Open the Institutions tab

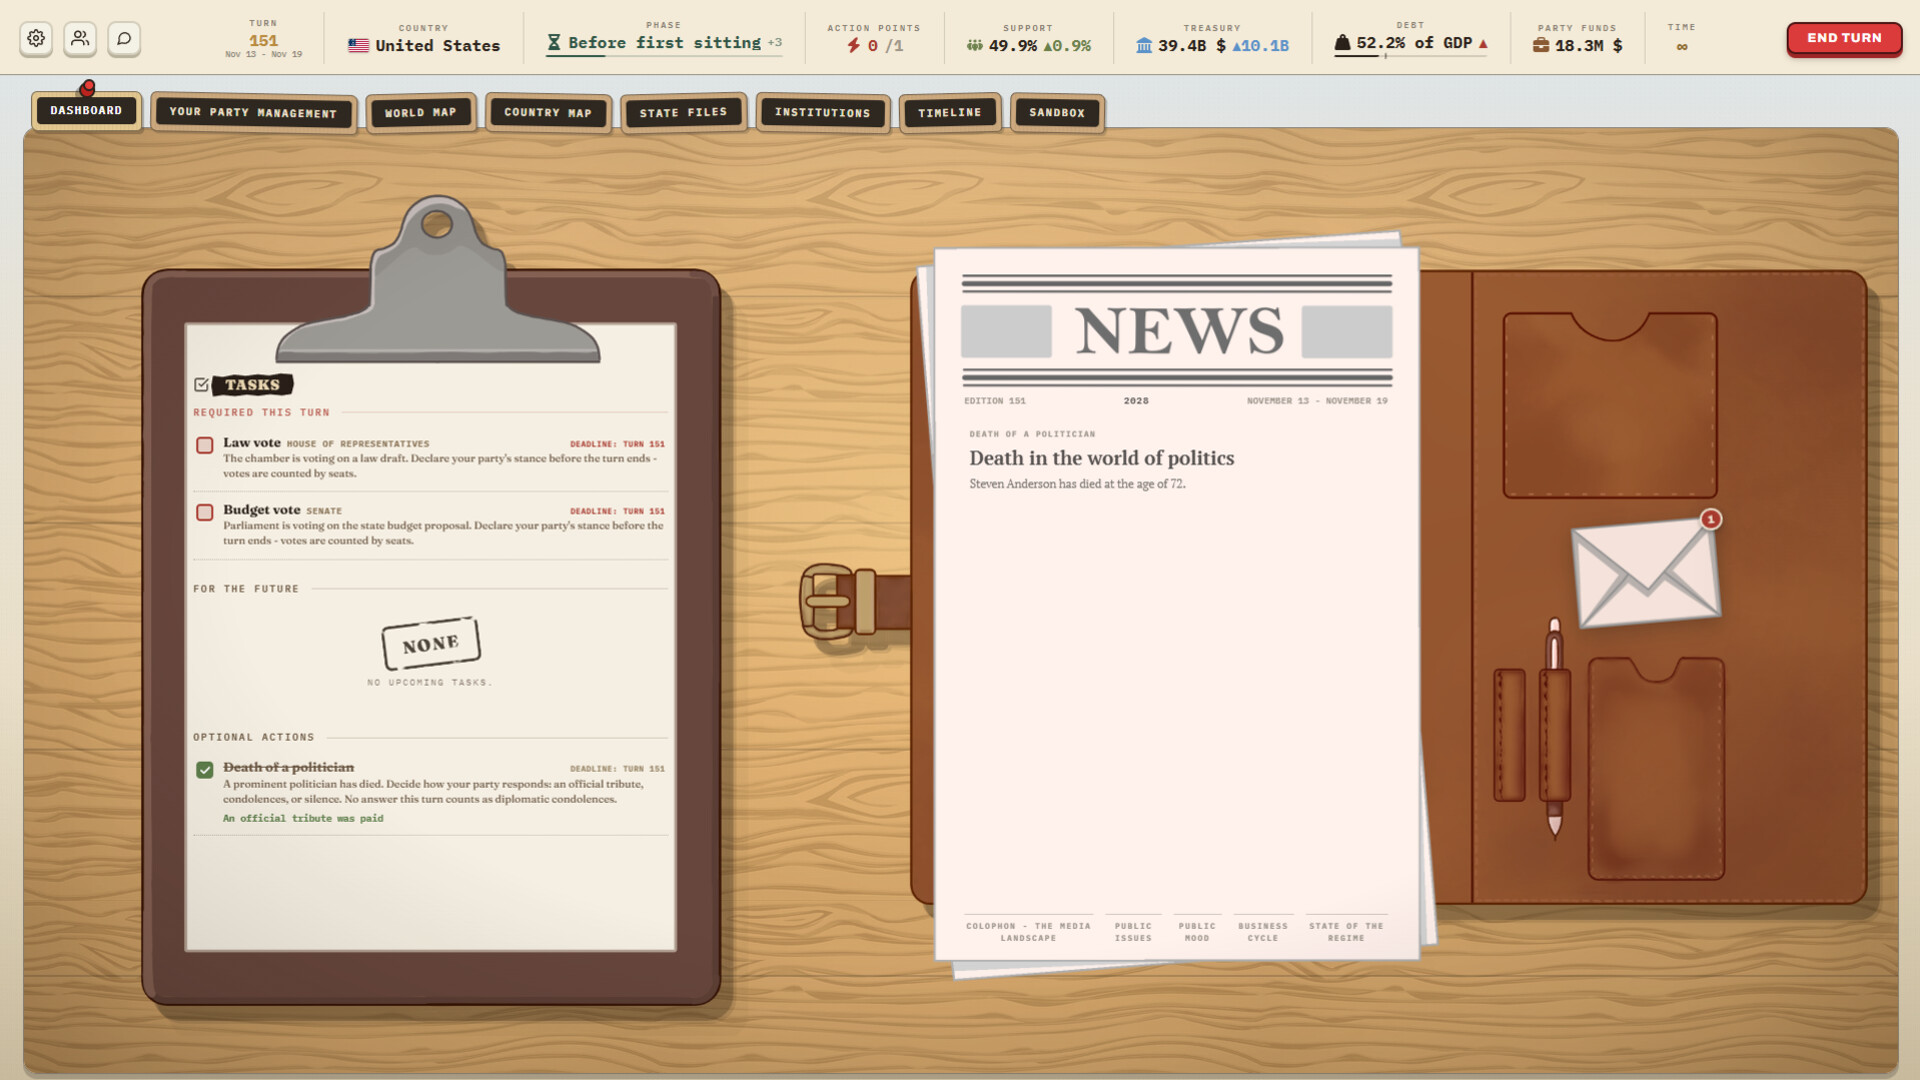pos(822,113)
